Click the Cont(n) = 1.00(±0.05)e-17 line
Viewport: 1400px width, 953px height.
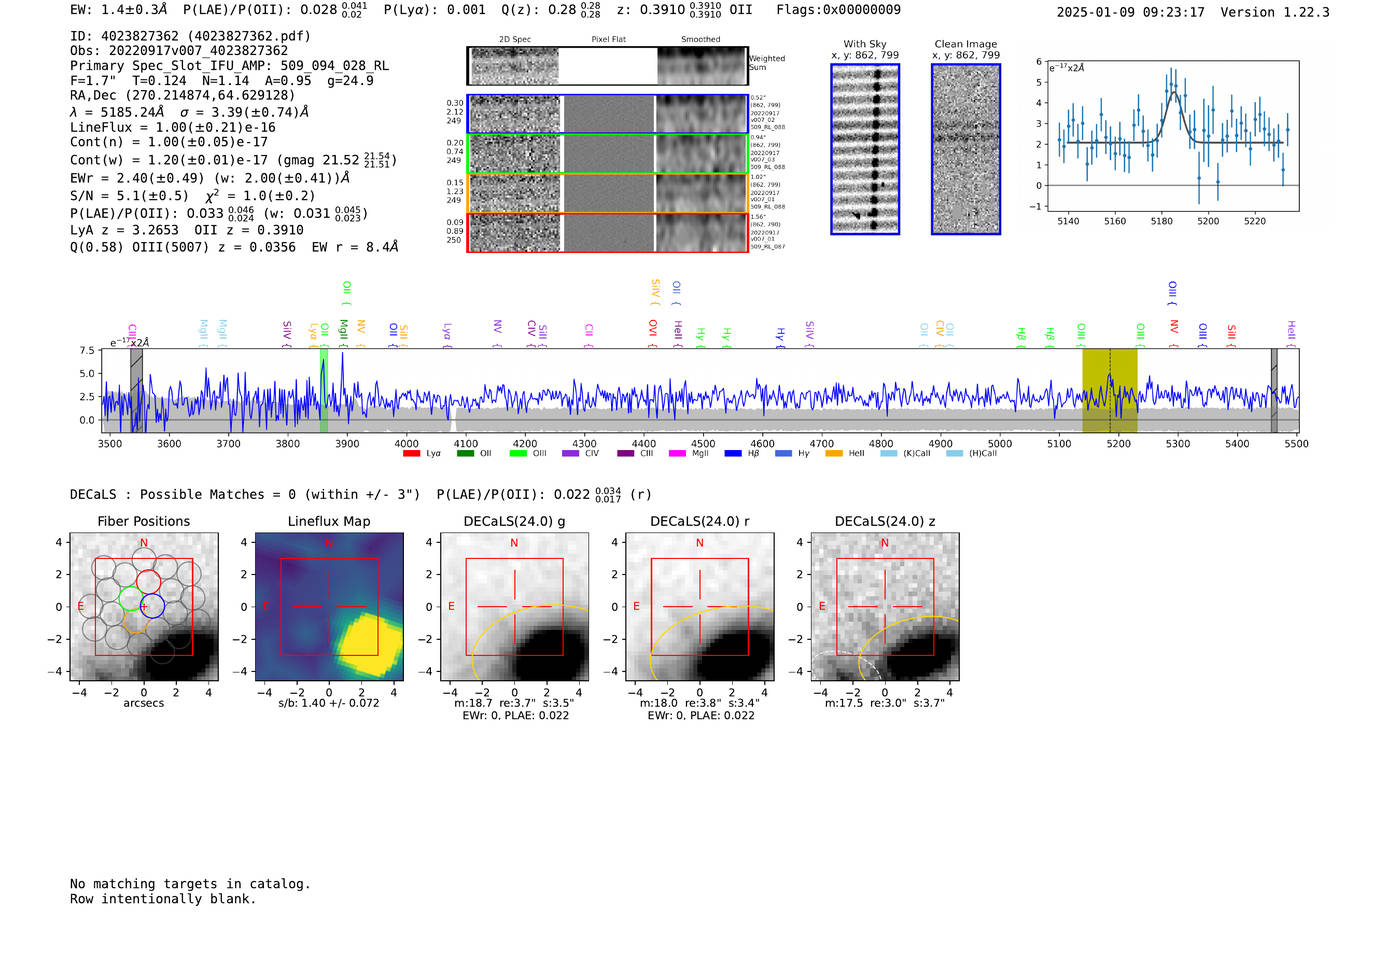tap(169, 142)
